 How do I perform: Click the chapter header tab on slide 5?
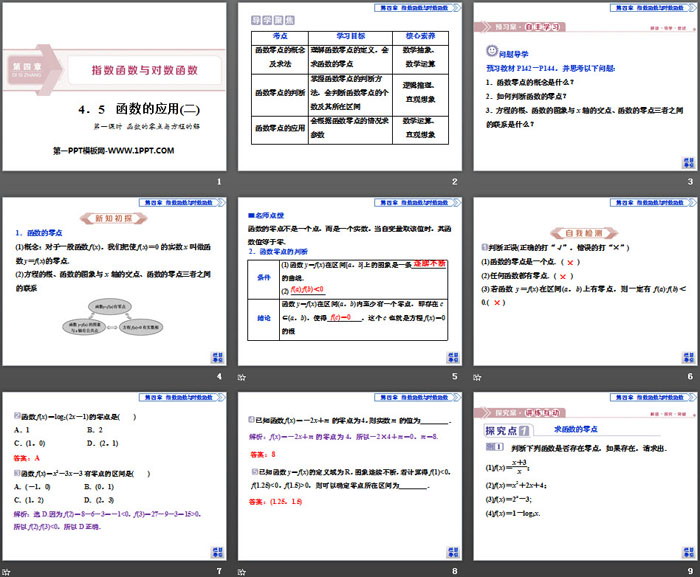418,203
